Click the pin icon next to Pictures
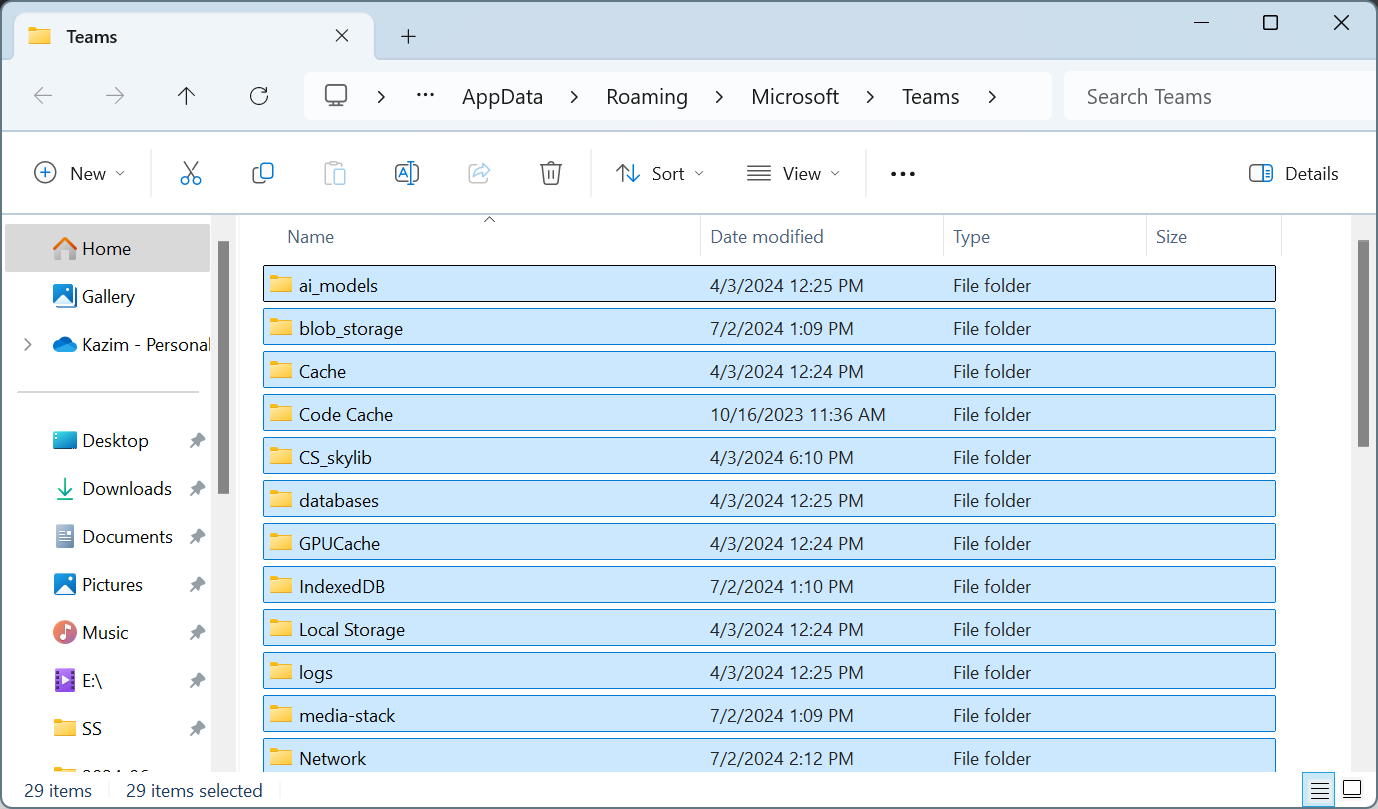Image resolution: width=1378 pixels, height=809 pixels. pyautogui.click(x=198, y=585)
